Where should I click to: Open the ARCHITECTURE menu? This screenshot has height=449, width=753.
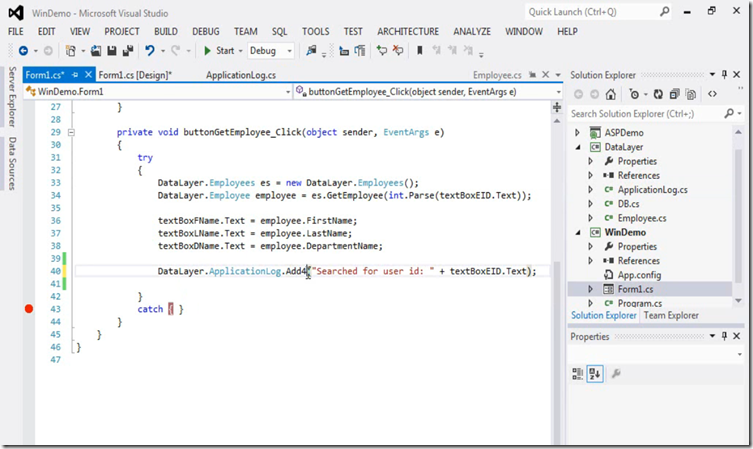(x=408, y=31)
